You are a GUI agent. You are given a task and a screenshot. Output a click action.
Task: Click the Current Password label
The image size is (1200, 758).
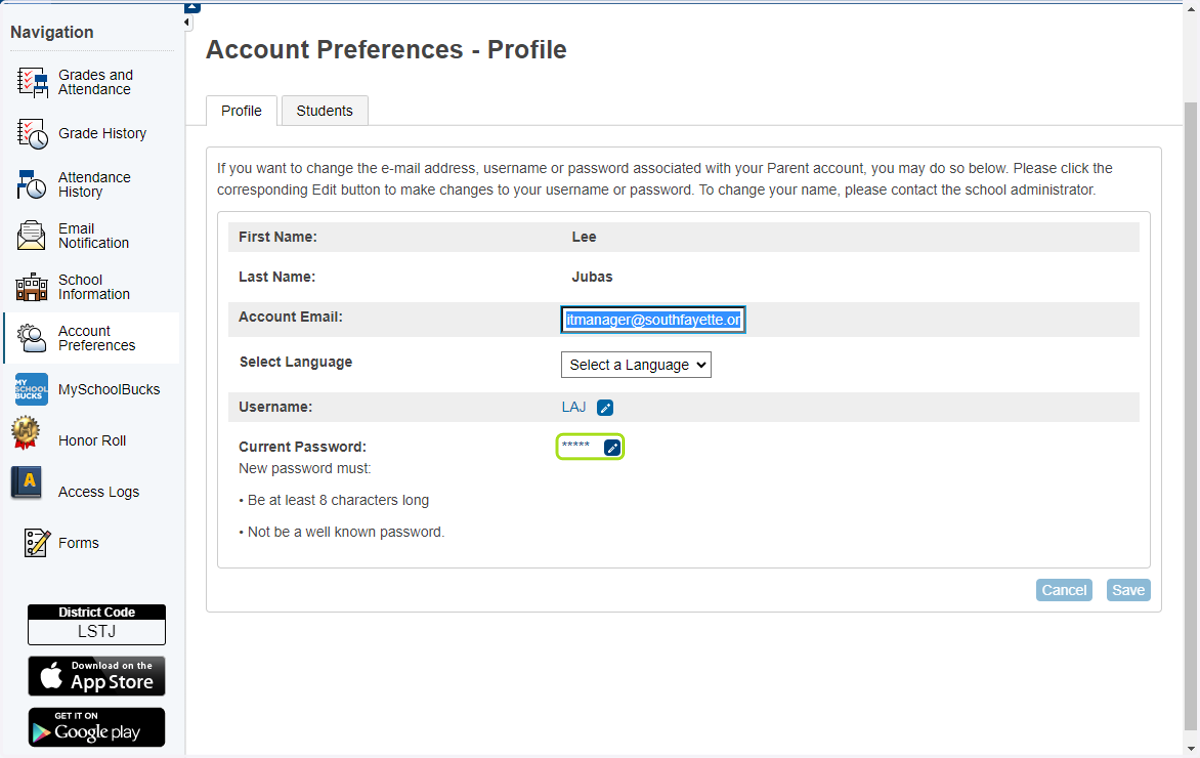tap(302, 447)
